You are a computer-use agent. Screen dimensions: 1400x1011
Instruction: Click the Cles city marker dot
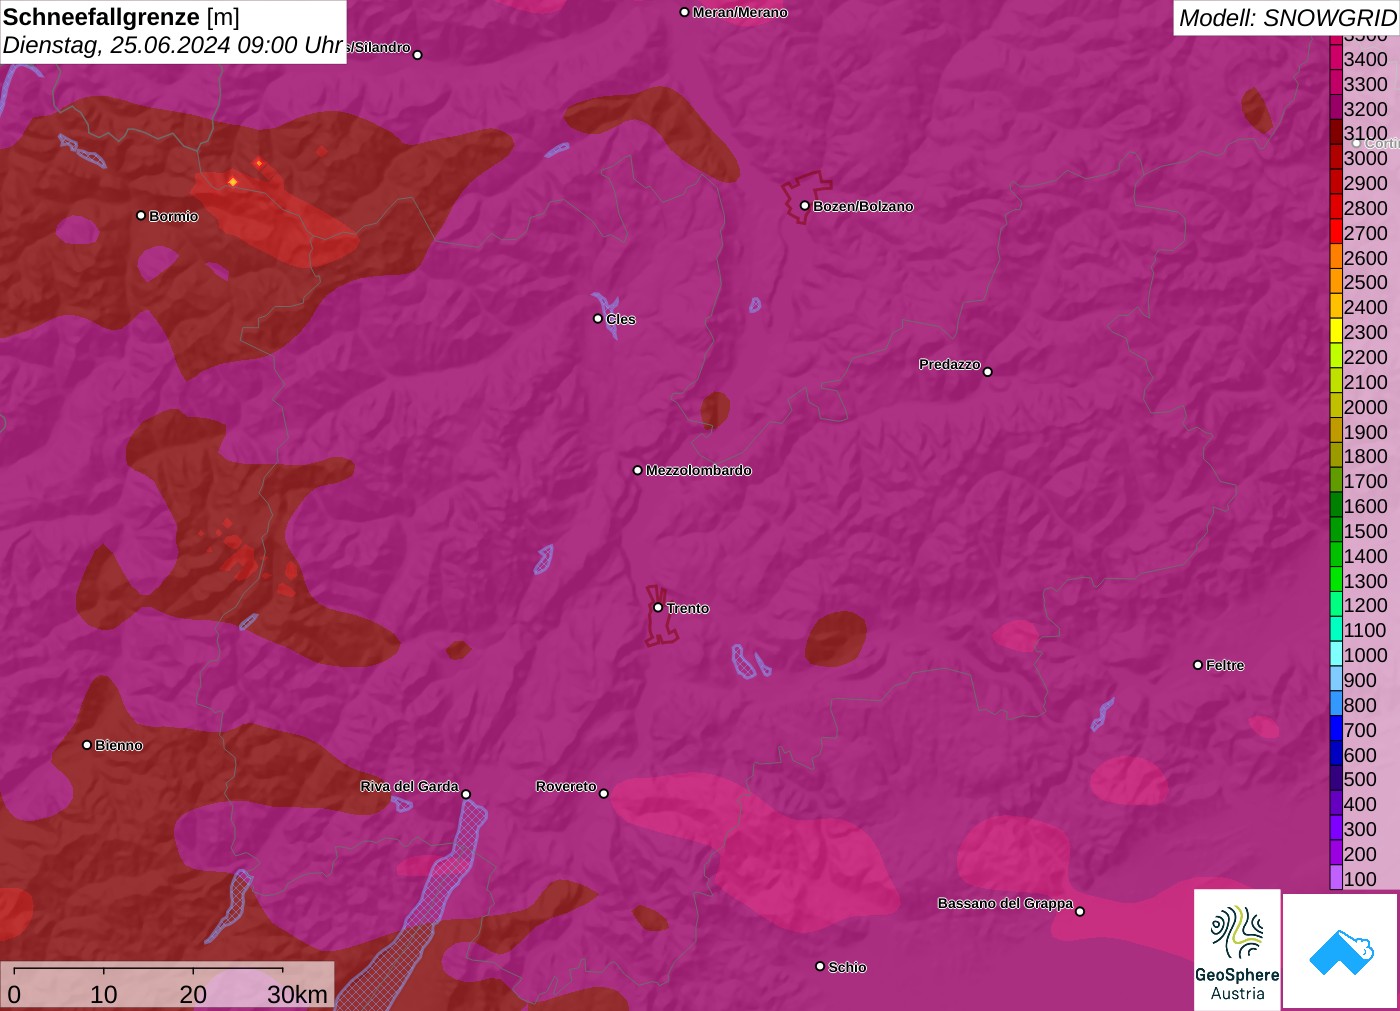click(x=598, y=318)
